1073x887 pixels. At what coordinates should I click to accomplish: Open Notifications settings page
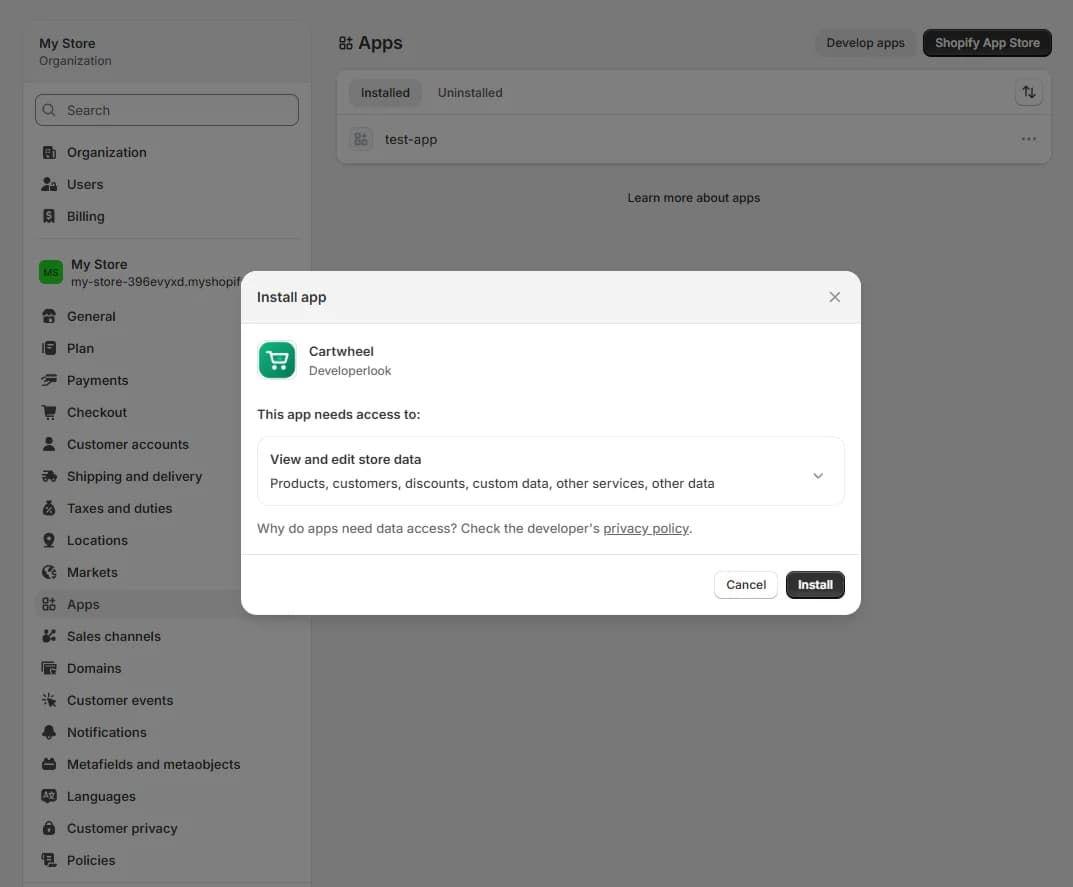click(167, 732)
